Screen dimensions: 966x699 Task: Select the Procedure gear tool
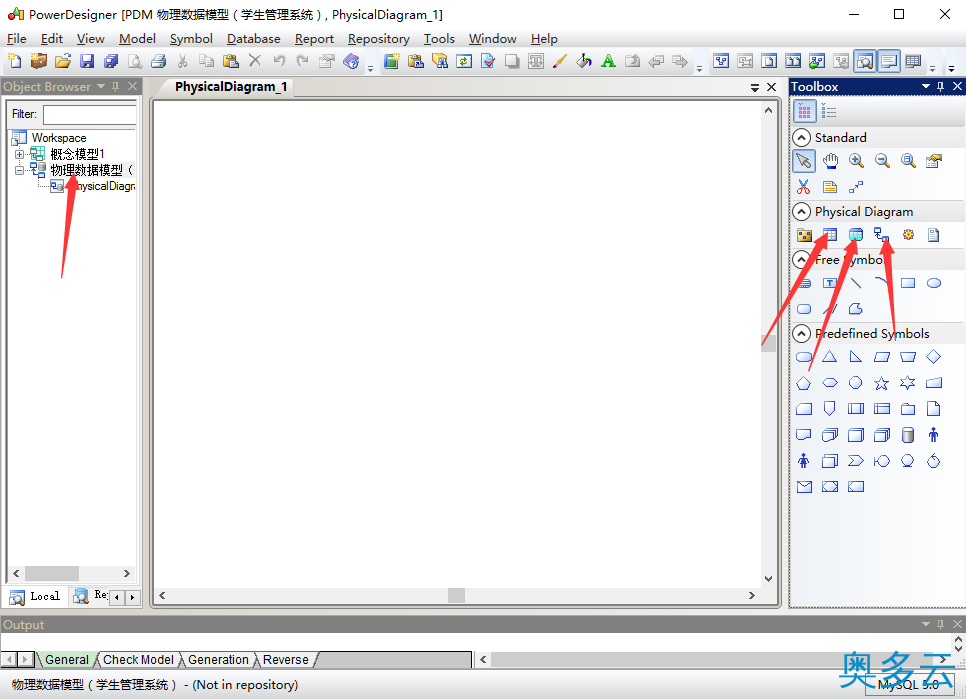pyautogui.click(x=908, y=235)
